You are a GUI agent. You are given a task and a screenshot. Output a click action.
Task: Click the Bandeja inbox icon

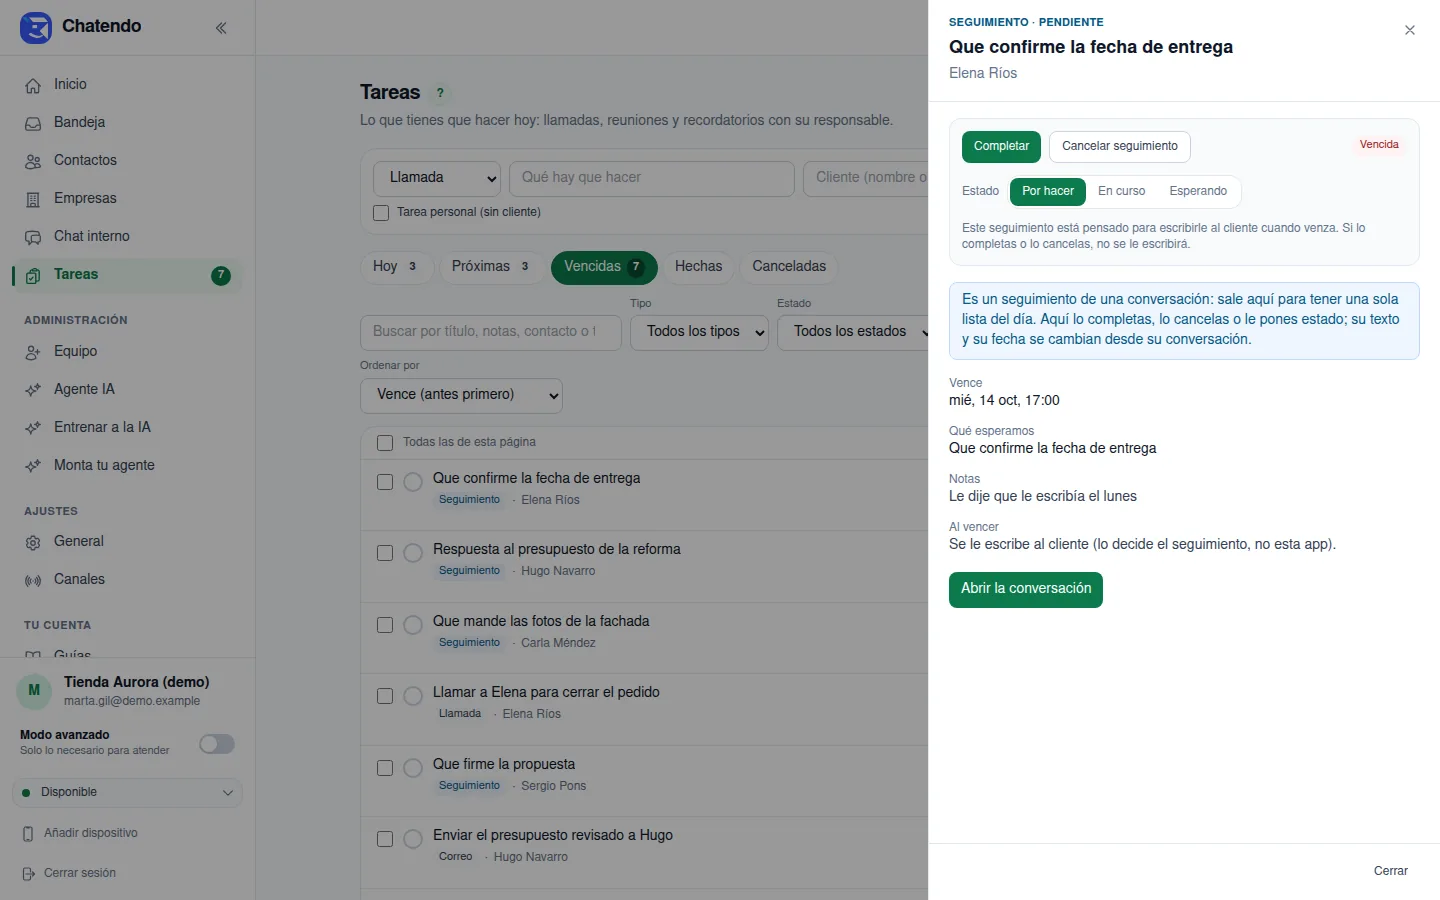(x=33, y=123)
